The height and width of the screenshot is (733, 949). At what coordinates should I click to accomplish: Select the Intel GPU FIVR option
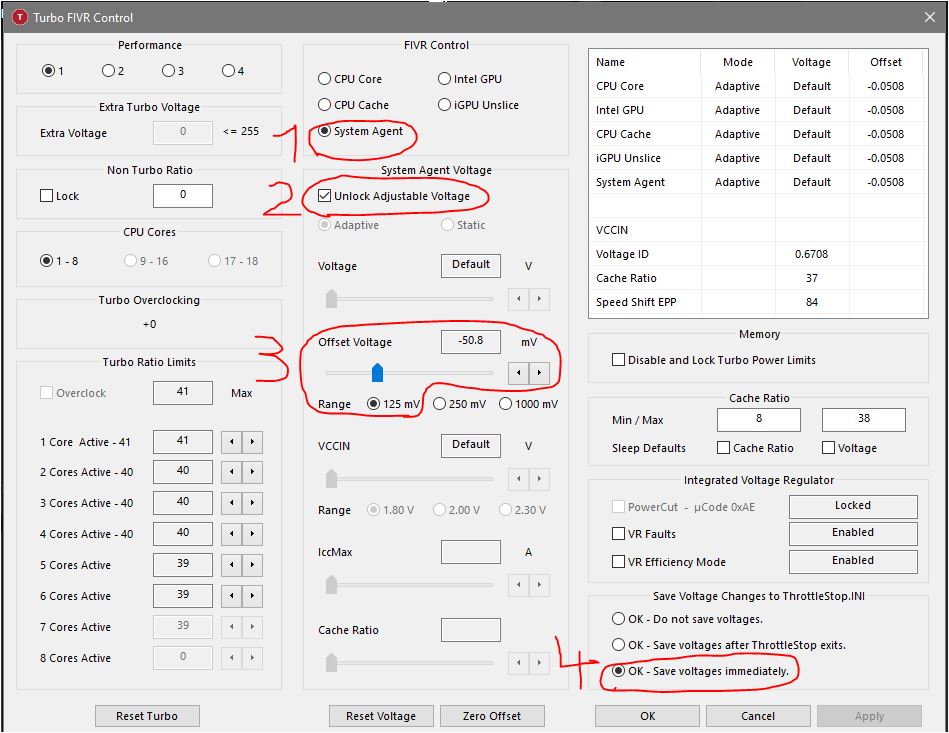point(470,79)
